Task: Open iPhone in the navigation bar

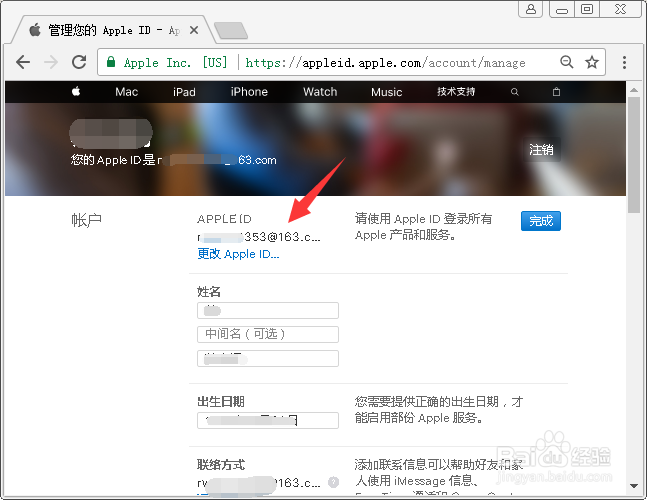Action: 249,92
